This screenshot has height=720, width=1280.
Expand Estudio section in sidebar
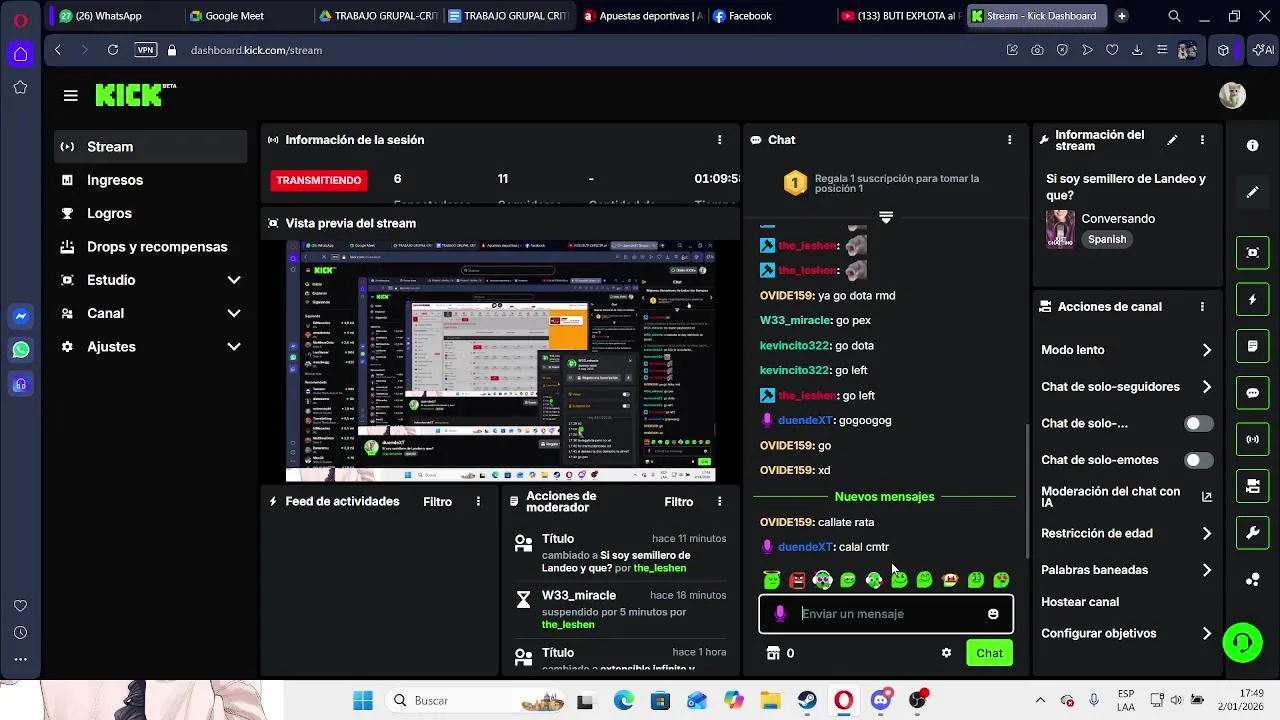tap(150, 280)
